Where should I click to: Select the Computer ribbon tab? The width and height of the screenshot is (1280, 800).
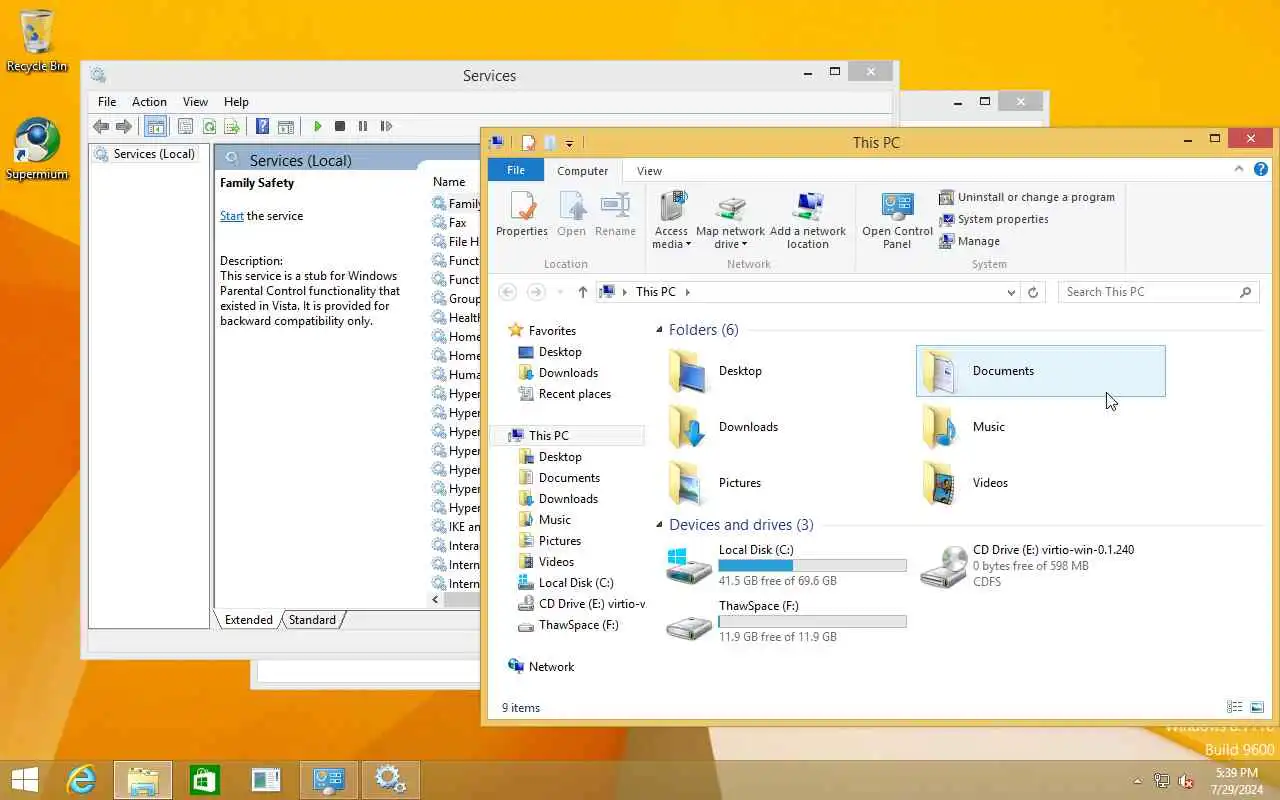(x=583, y=171)
